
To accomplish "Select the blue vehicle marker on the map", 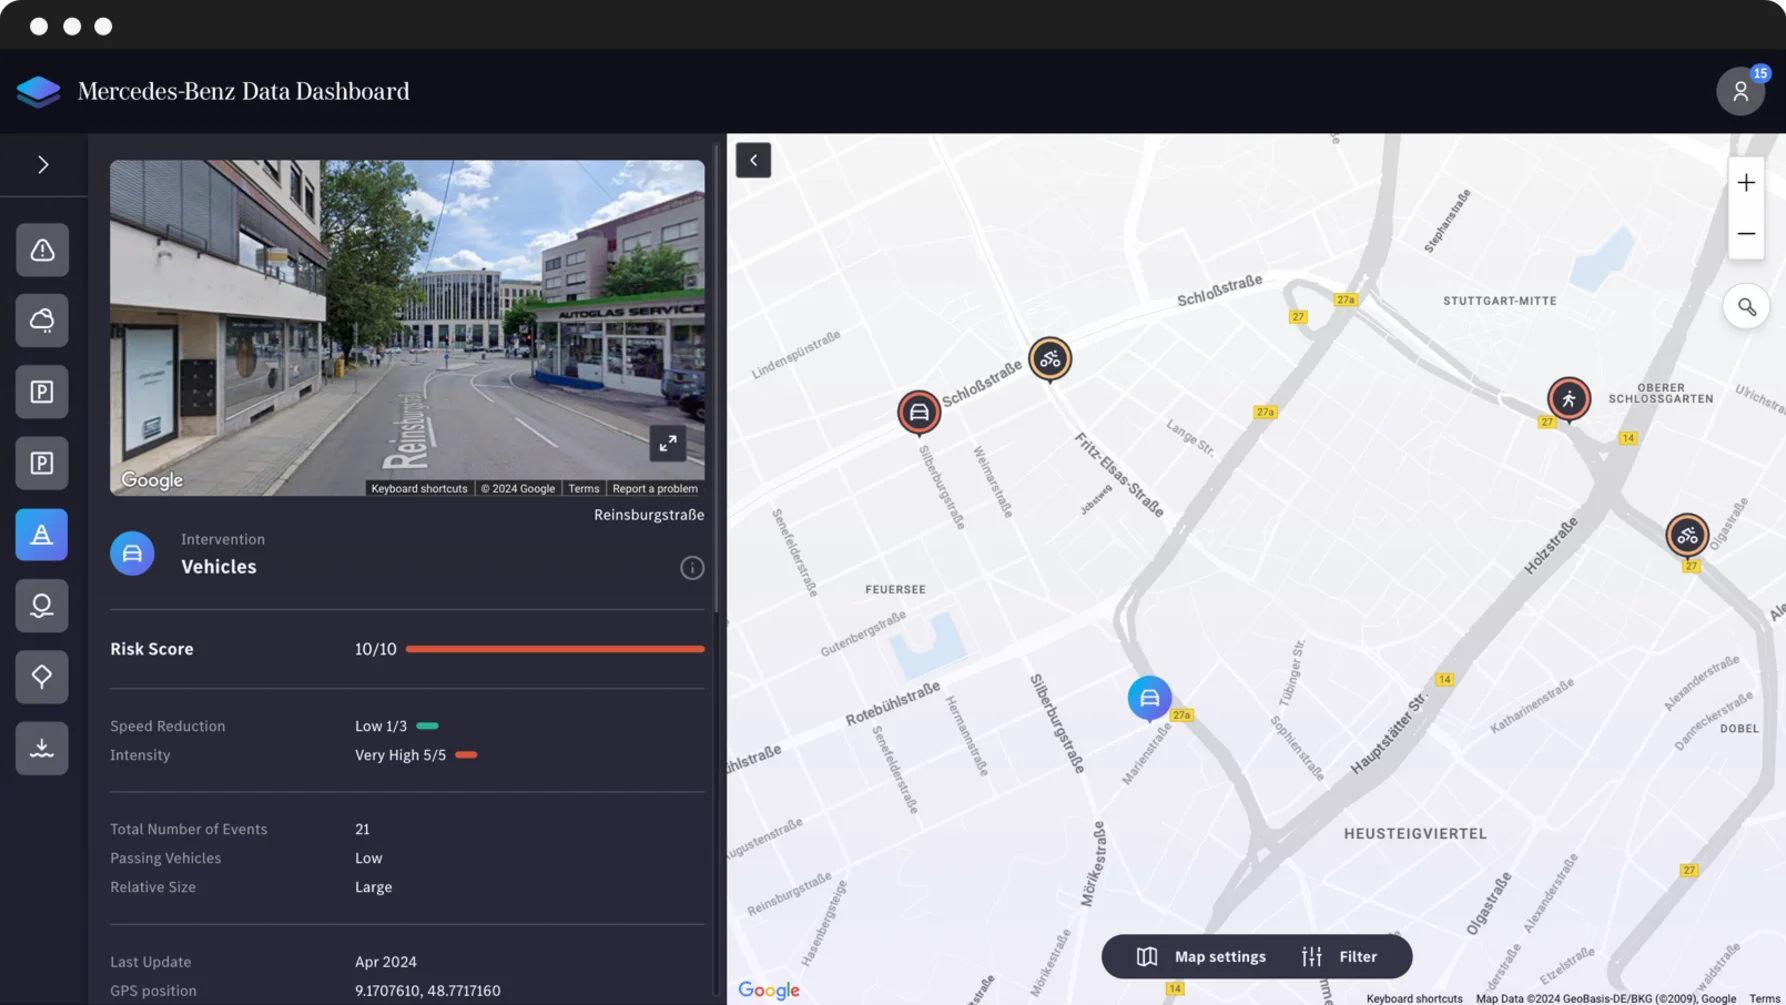I will (1149, 698).
